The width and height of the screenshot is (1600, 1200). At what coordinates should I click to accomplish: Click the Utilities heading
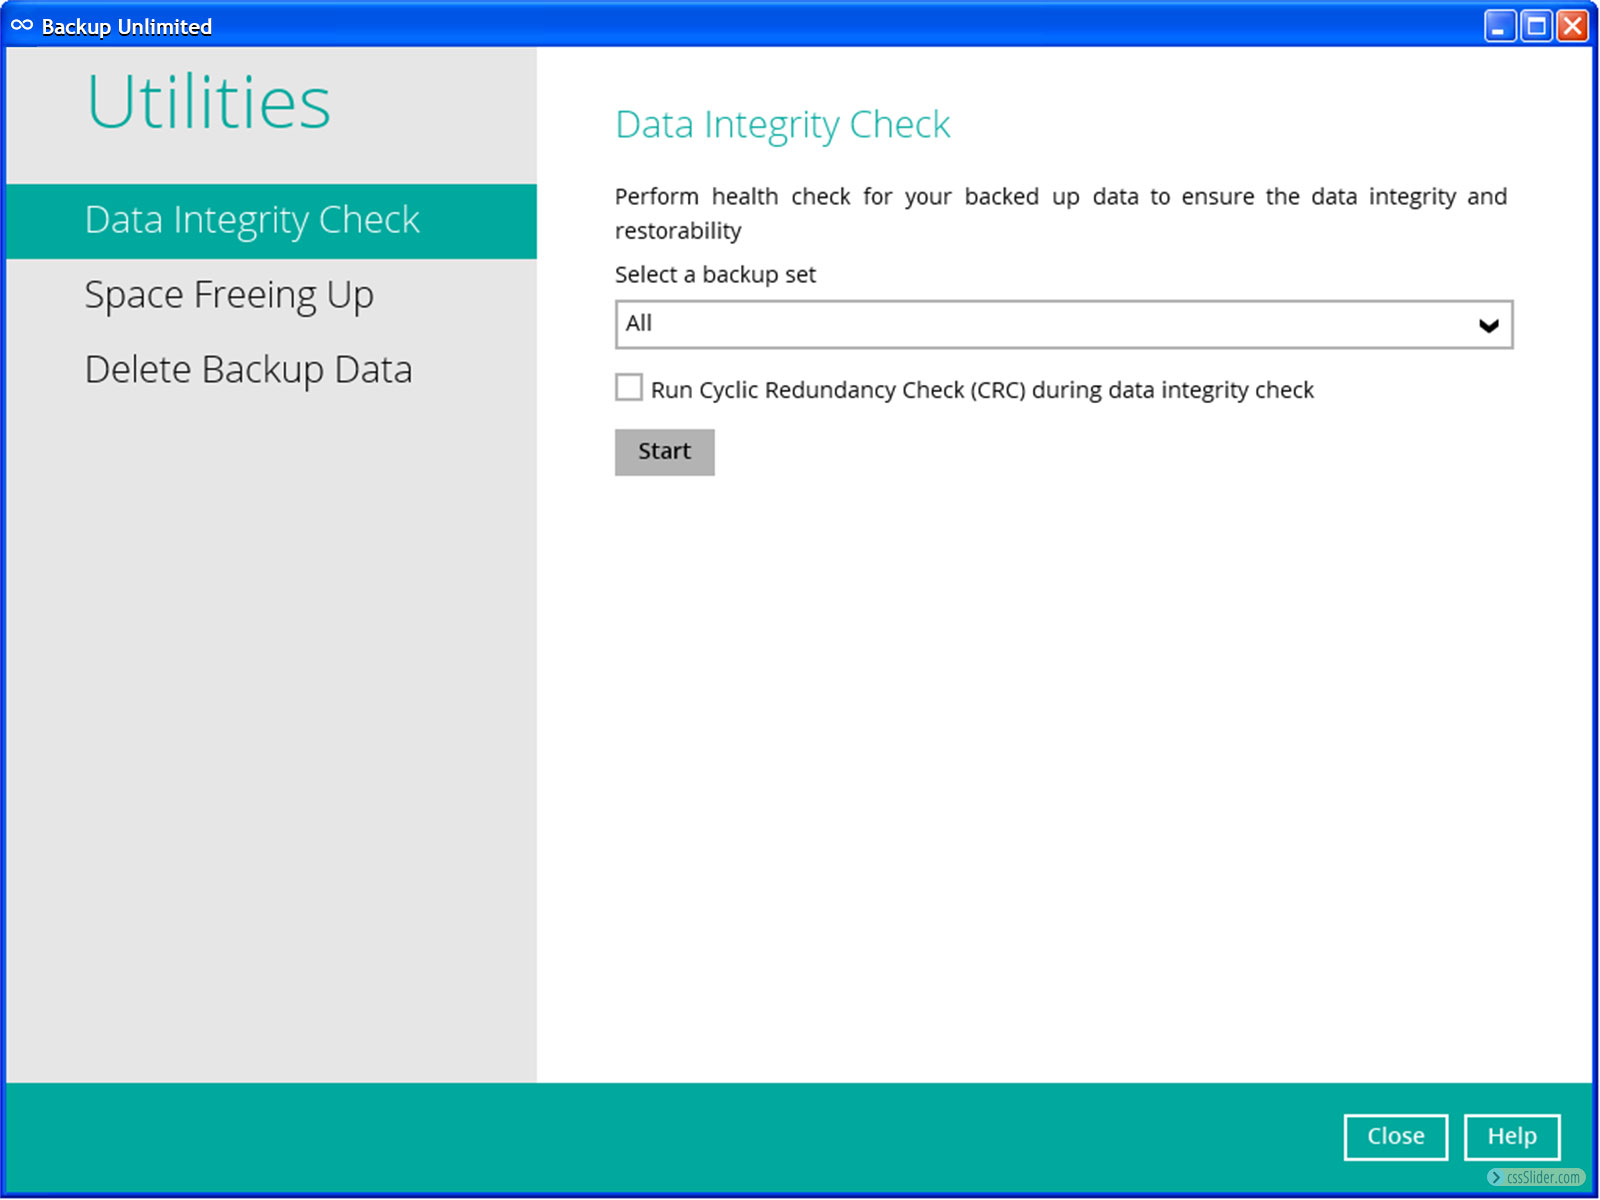pos(208,103)
